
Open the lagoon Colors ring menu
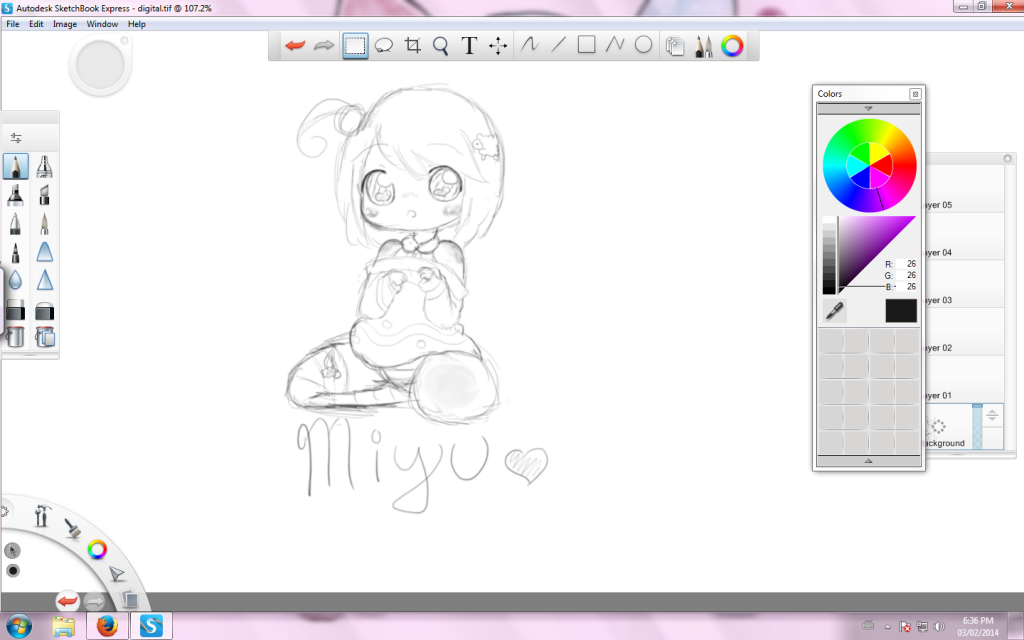tap(97, 550)
